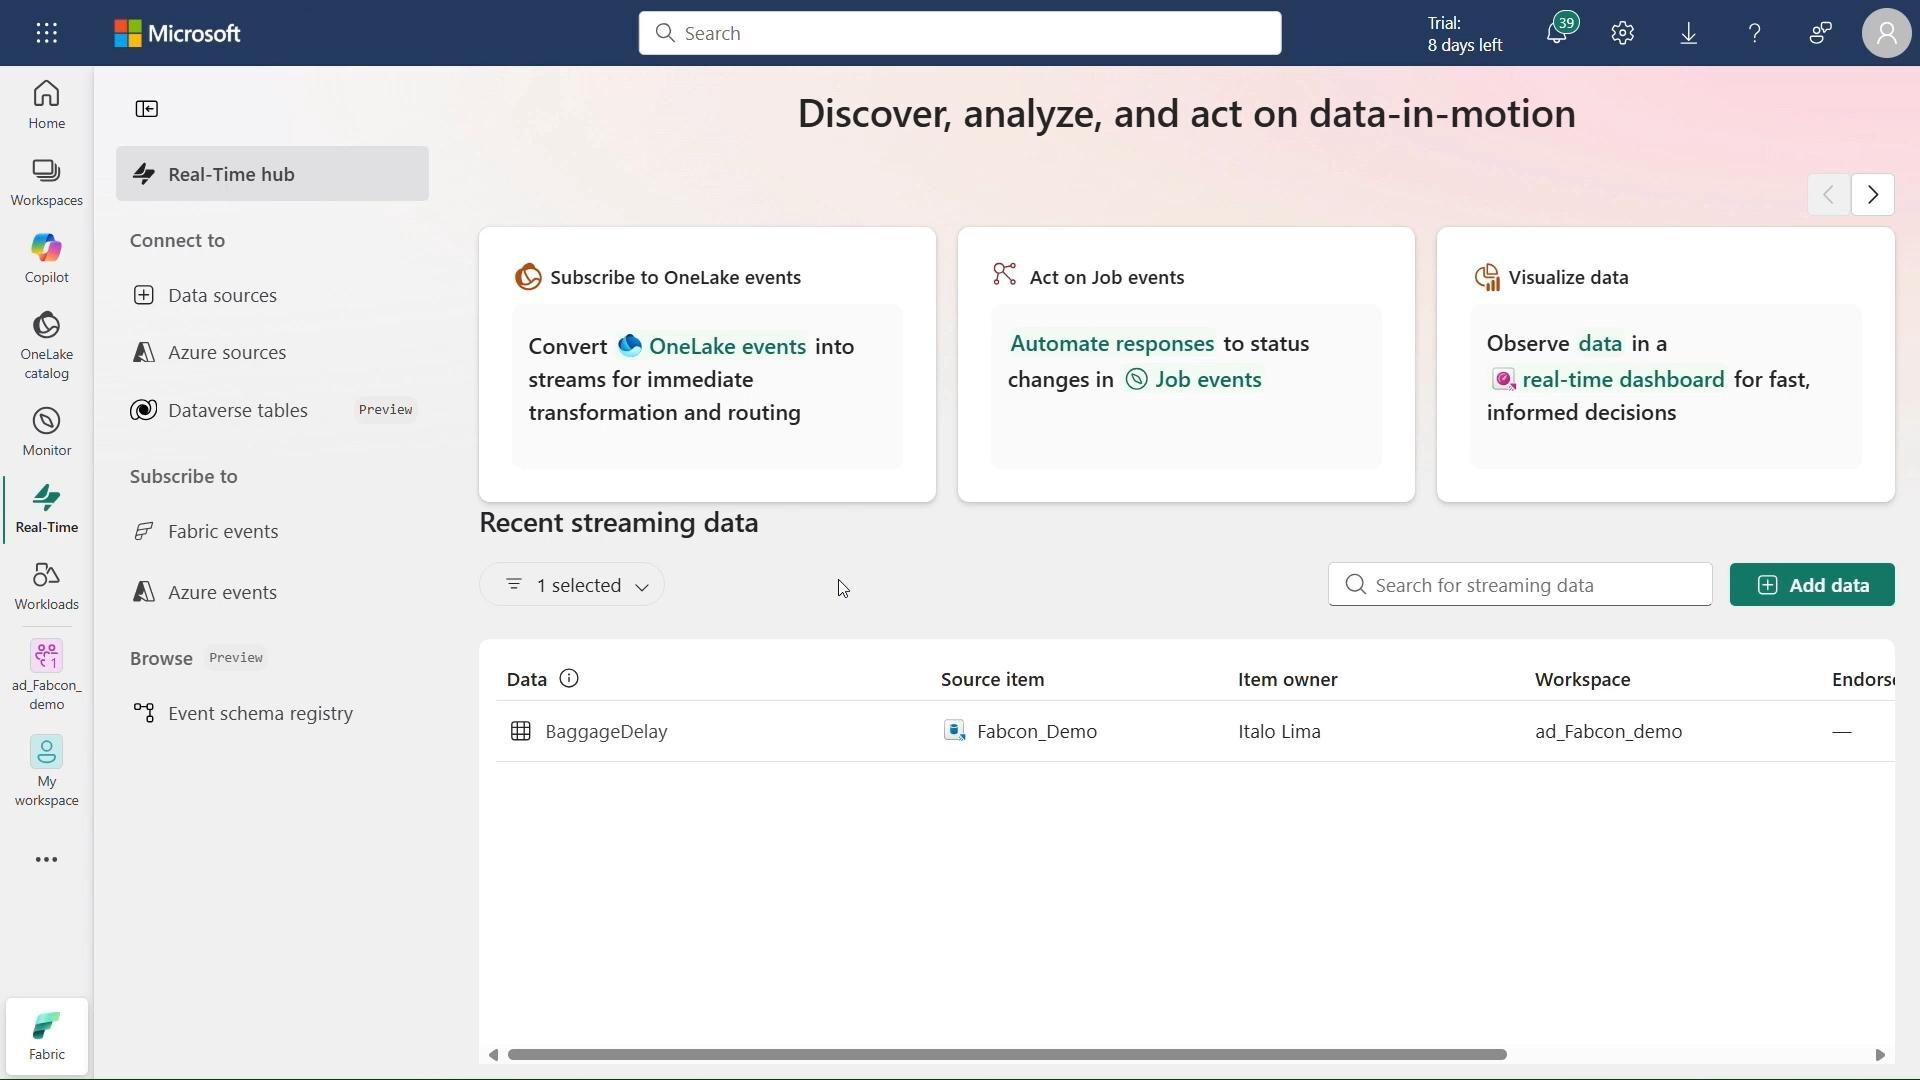Click the download arrow icon

(1688, 33)
